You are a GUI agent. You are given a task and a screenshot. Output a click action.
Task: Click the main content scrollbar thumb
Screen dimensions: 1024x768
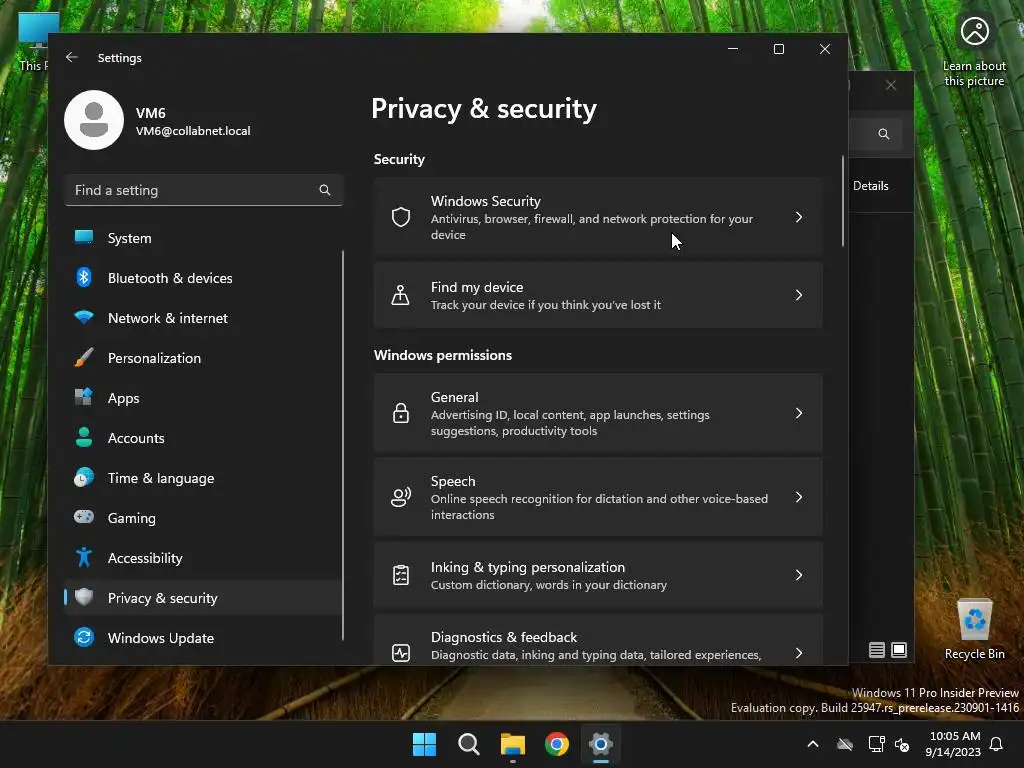[x=842, y=201]
